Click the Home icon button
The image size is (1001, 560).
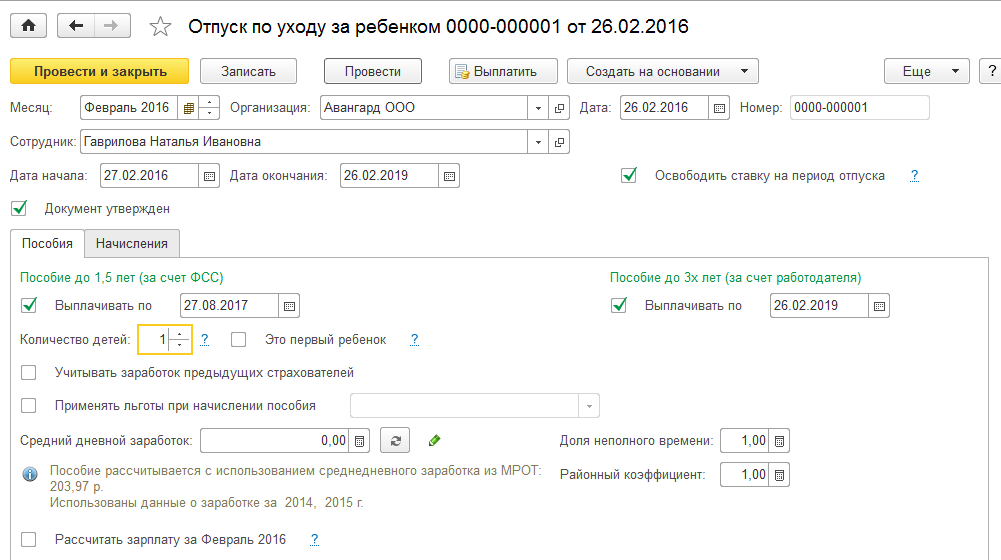[29, 27]
